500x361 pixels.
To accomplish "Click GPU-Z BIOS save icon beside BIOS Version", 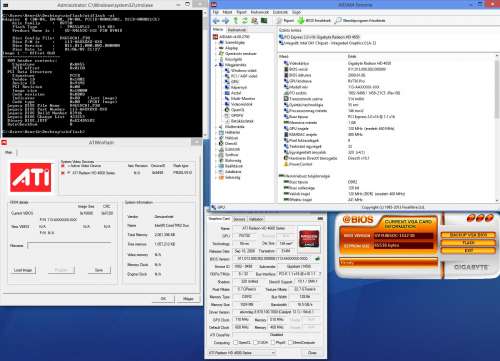I will [x=318, y=259].
